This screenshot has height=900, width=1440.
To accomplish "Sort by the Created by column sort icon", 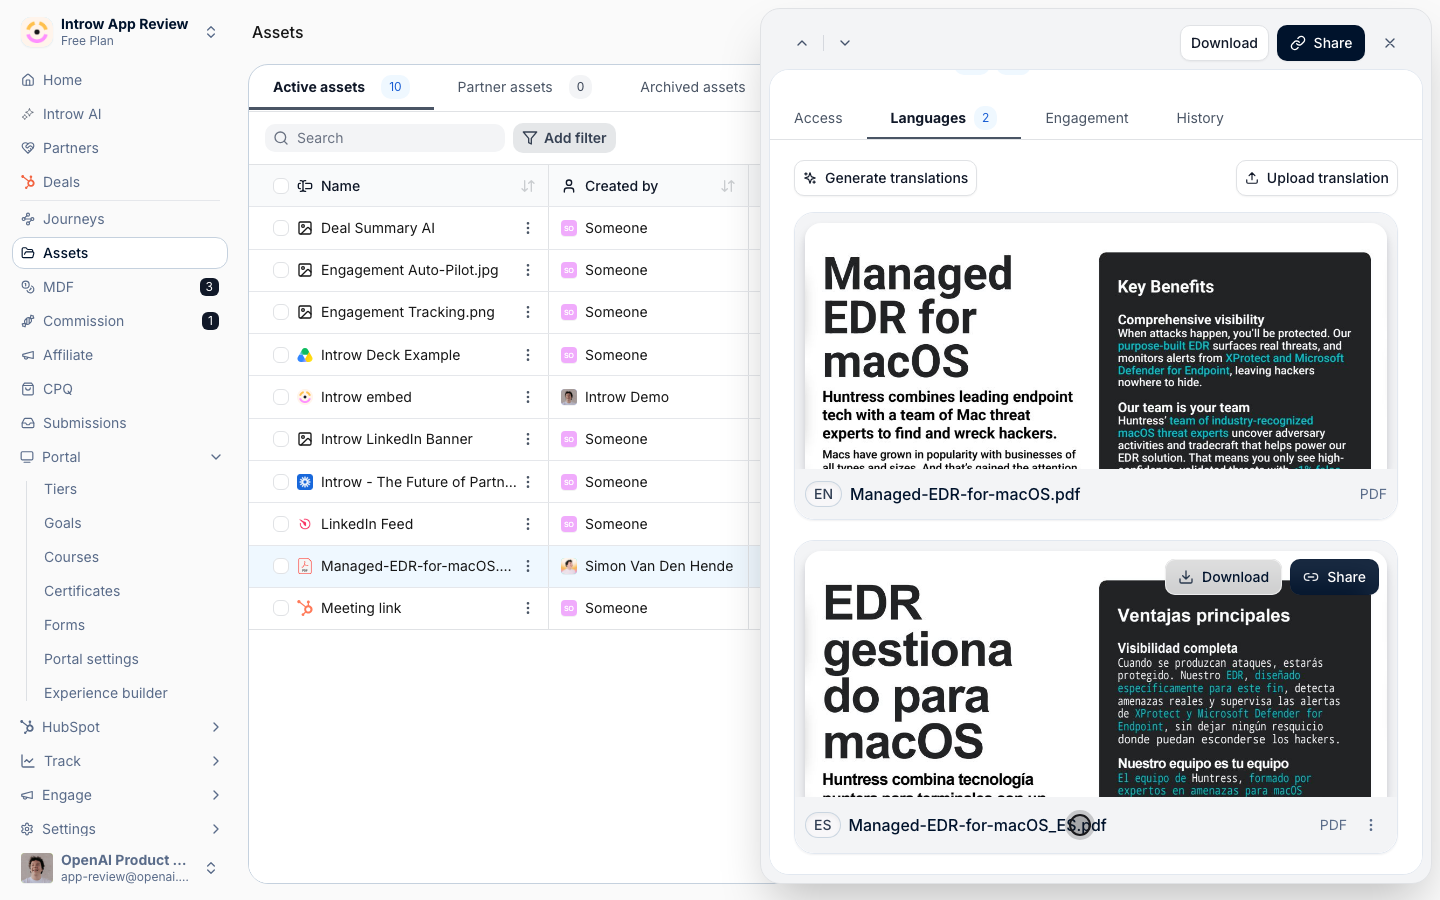I will coord(728,186).
